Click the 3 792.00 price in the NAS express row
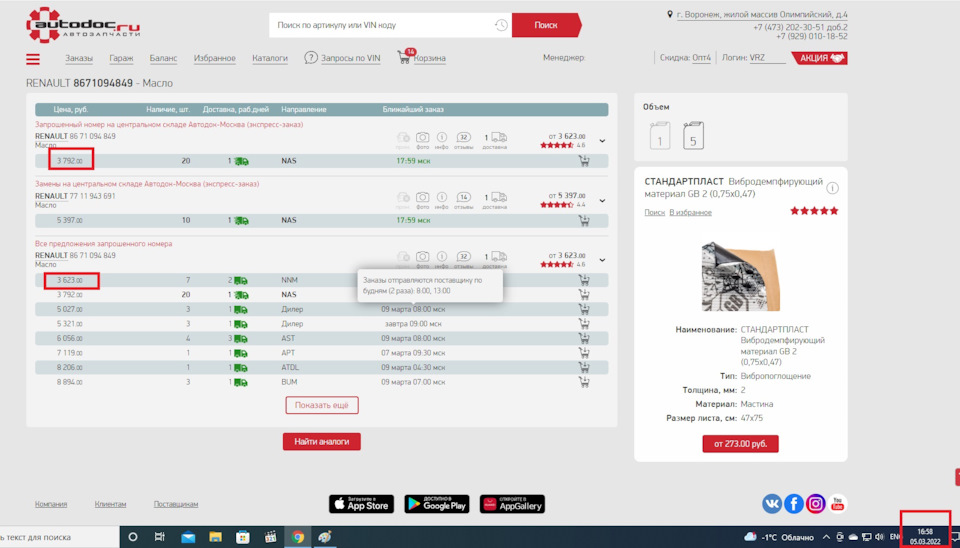This screenshot has height=548, width=960. (x=70, y=161)
